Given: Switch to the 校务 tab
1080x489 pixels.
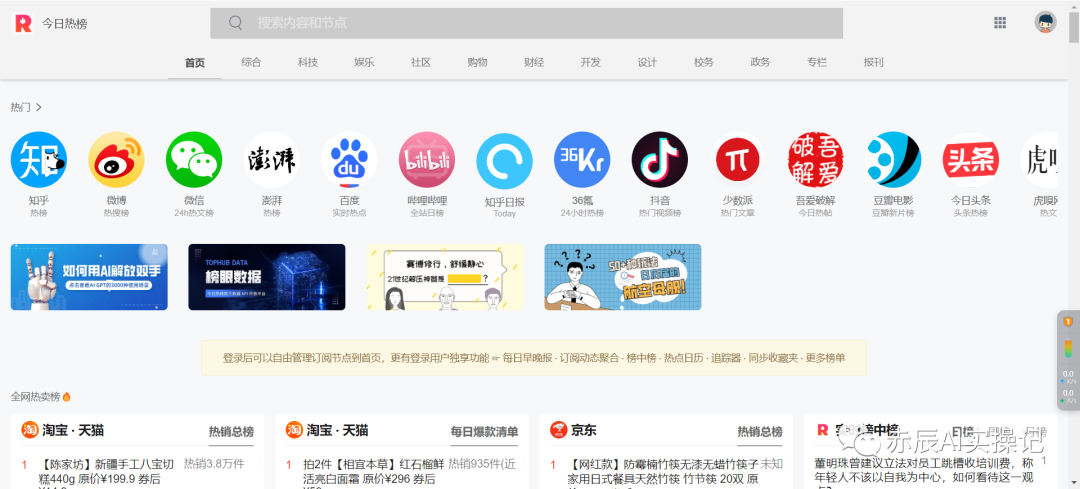Looking at the screenshot, I should 704,62.
